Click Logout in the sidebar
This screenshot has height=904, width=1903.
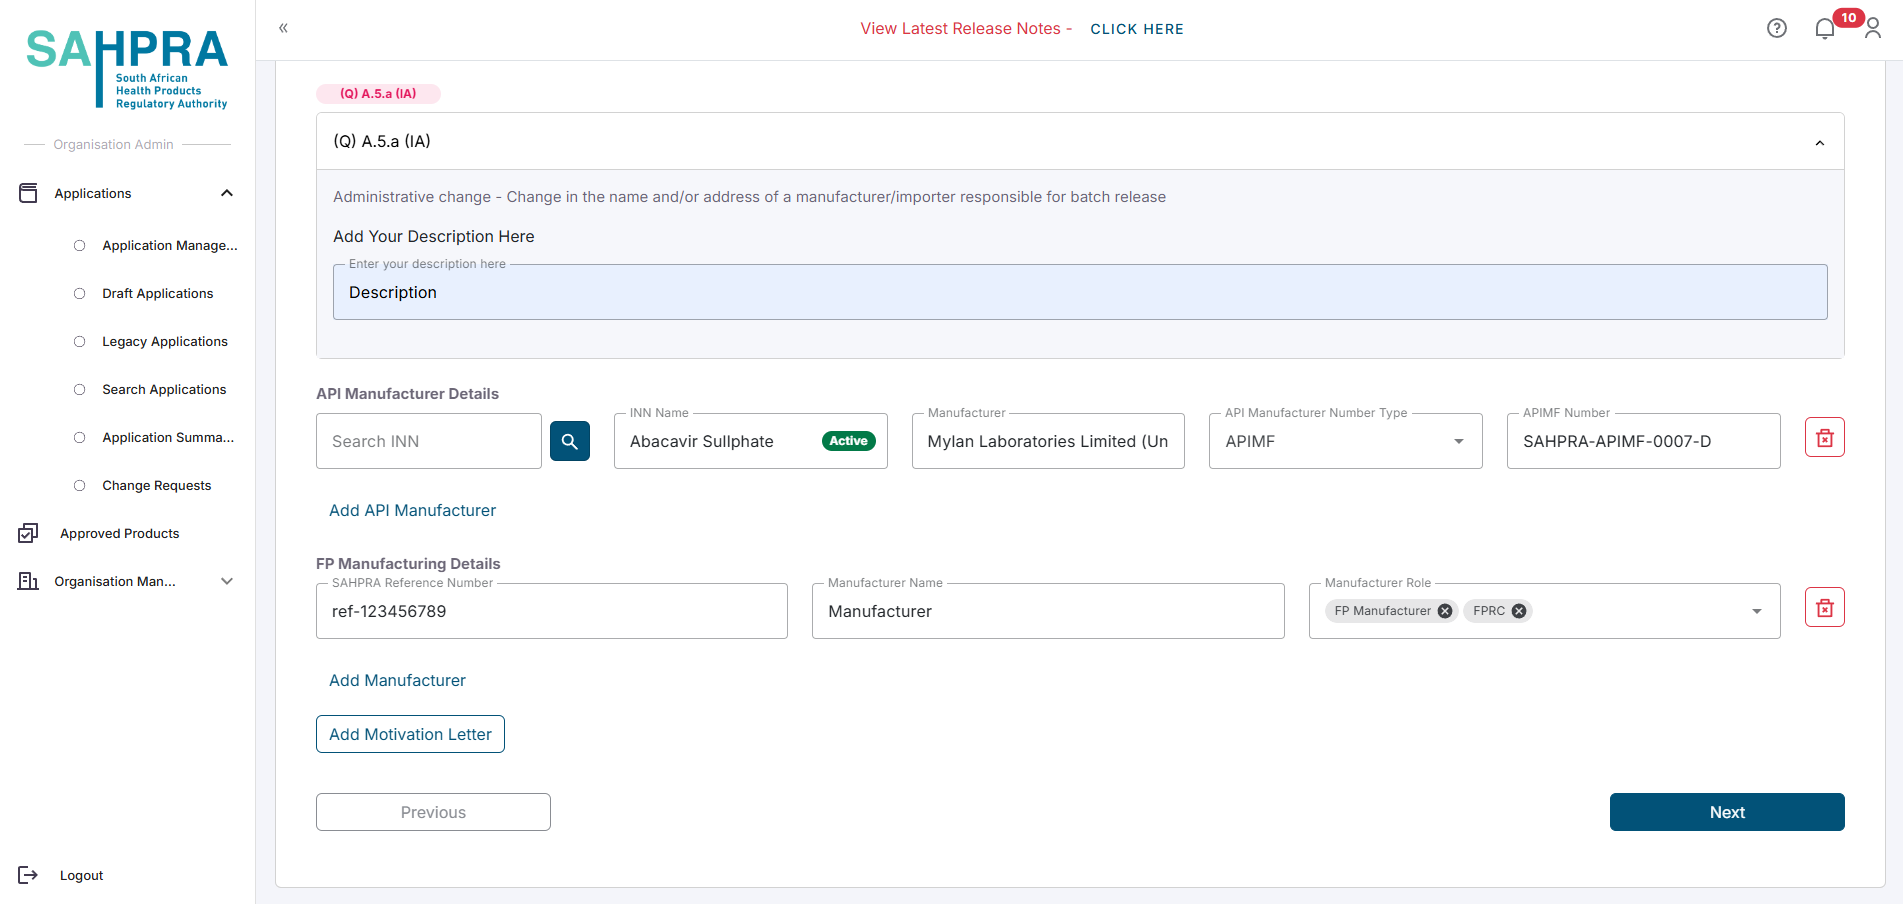[81, 876]
